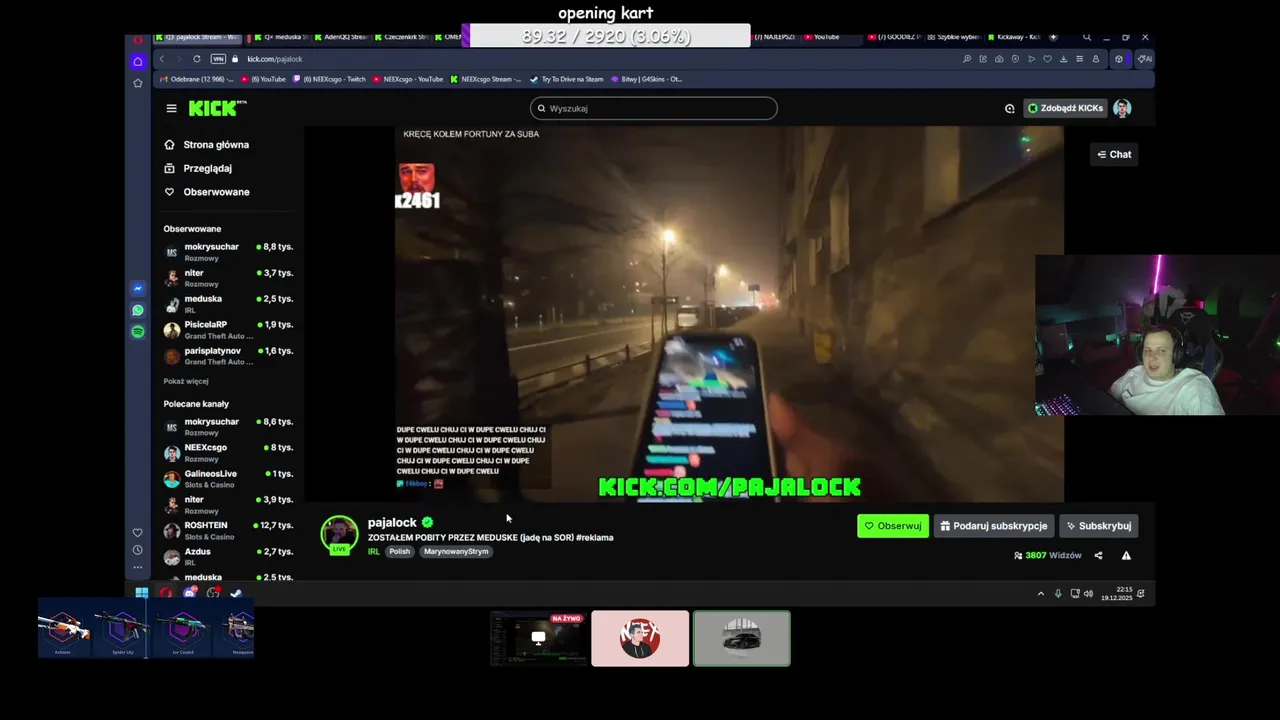The width and height of the screenshot is (1280, 720).
Task: Open Obserwowane in the sidebar
Action: coord(207,192)
